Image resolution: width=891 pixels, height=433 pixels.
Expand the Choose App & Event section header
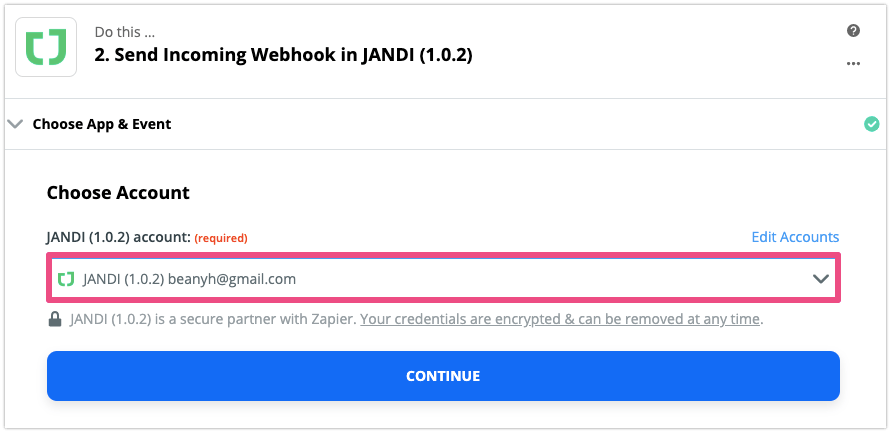pyautogui.click(x=102, y=125)
